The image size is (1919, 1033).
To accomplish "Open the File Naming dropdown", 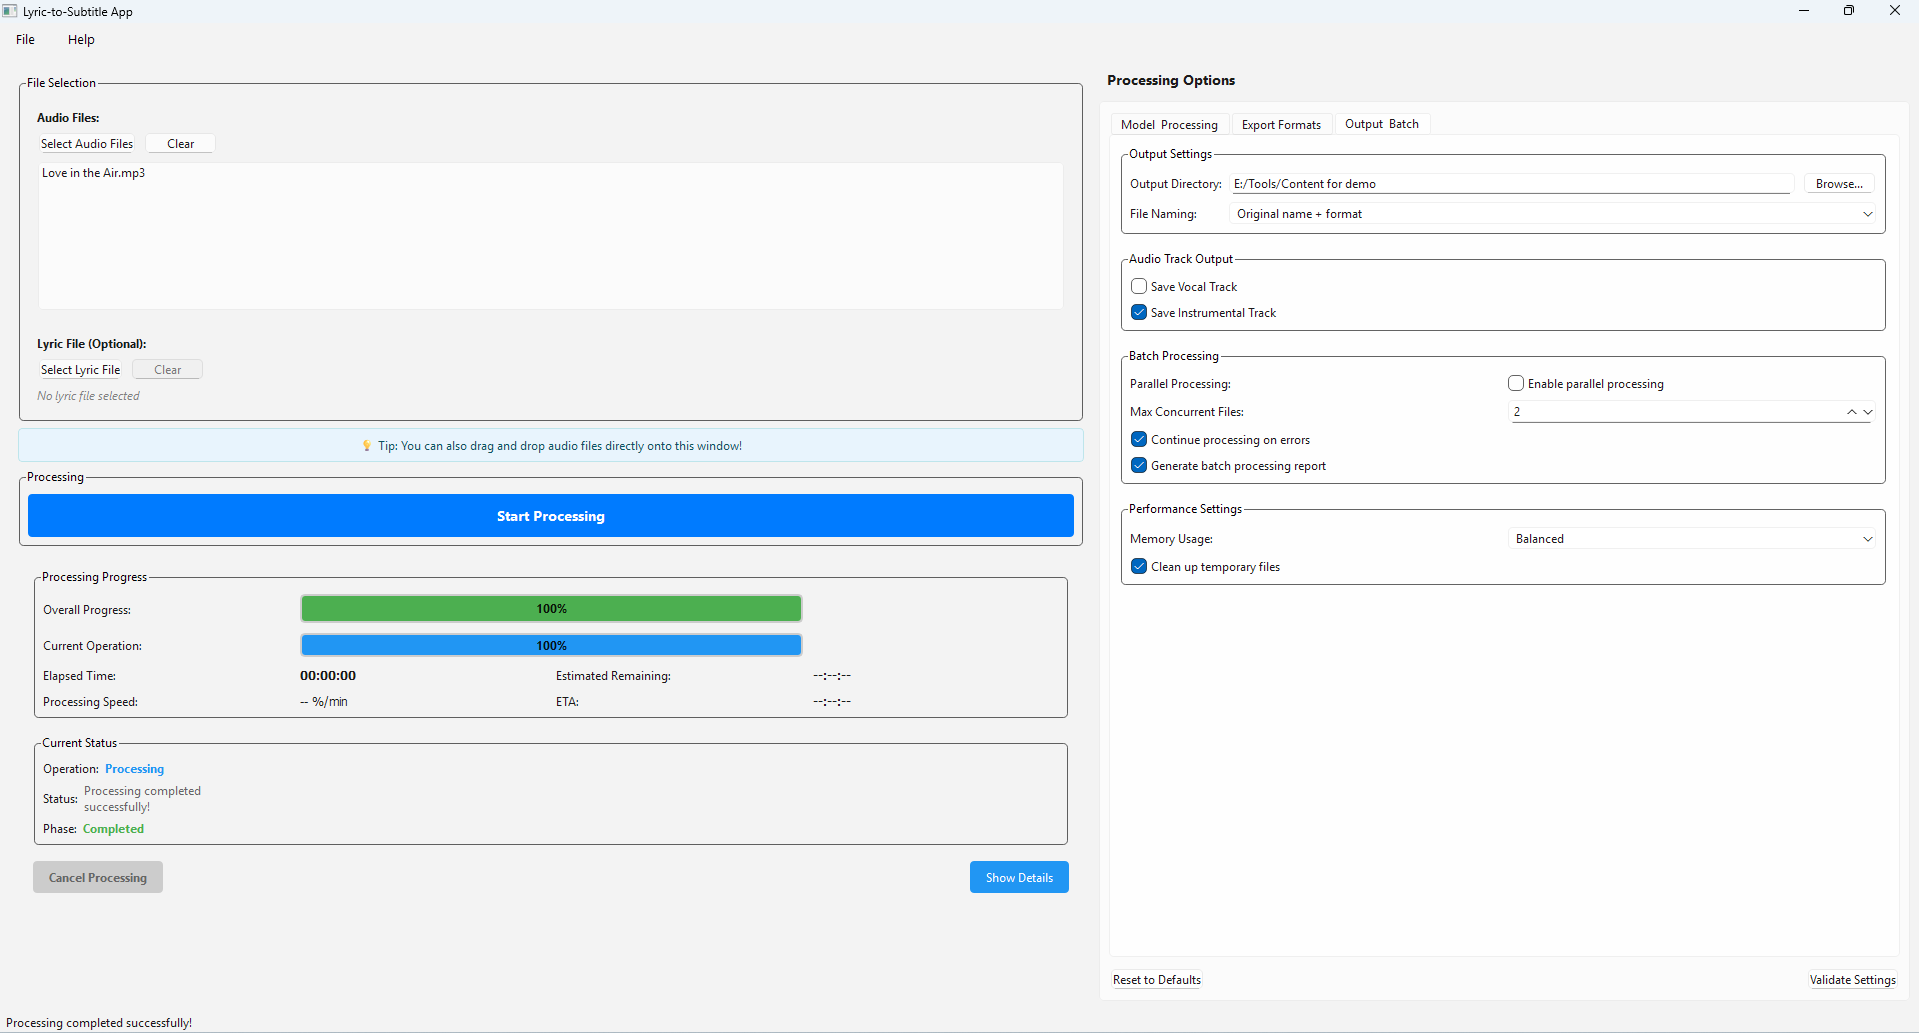I will (x=1553, y=214).
